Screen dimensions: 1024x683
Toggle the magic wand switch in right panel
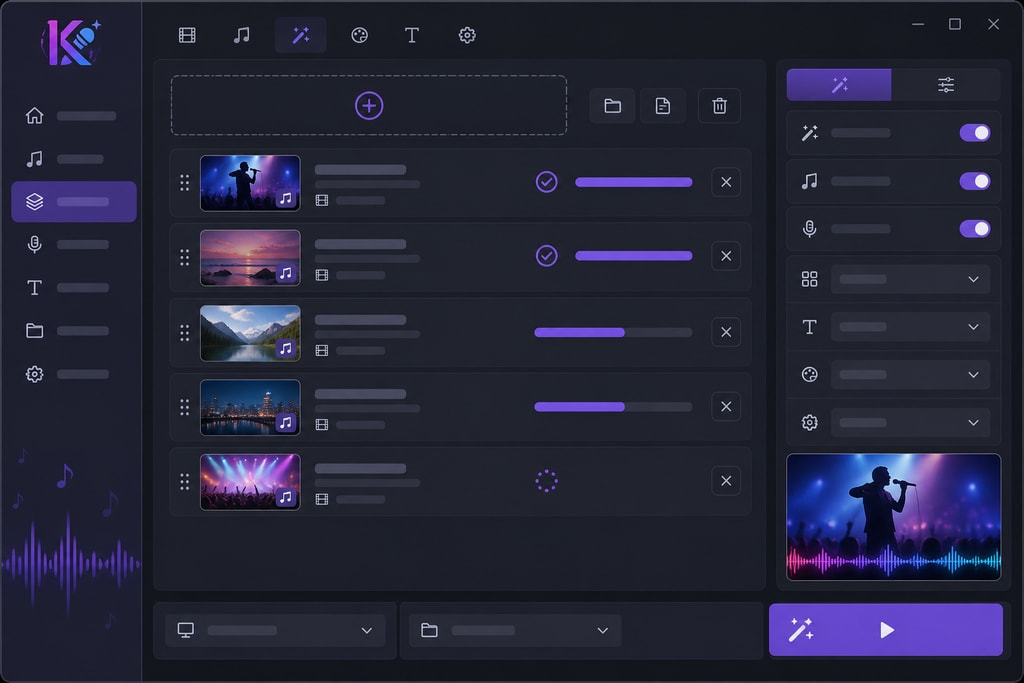[974, 133]
